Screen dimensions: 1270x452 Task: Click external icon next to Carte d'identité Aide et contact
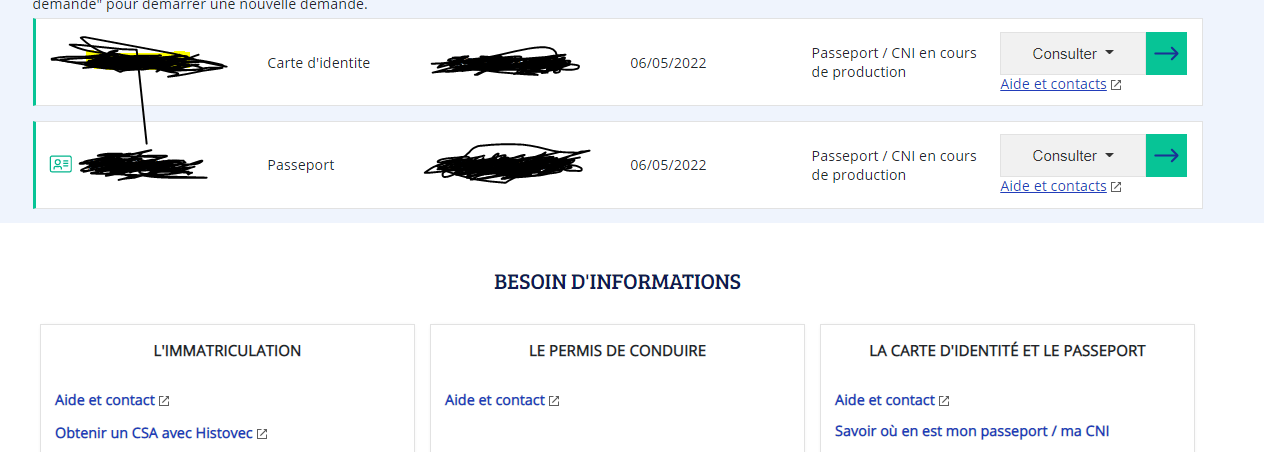944,401
